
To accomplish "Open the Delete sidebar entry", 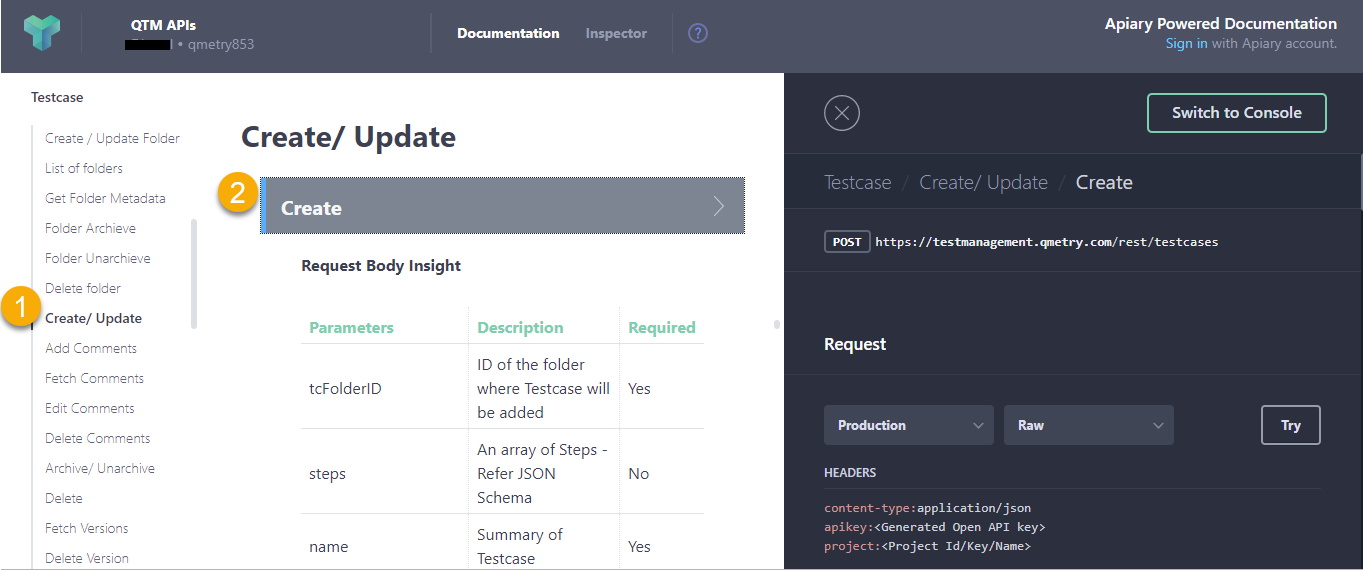I will [x=64, y=498].
